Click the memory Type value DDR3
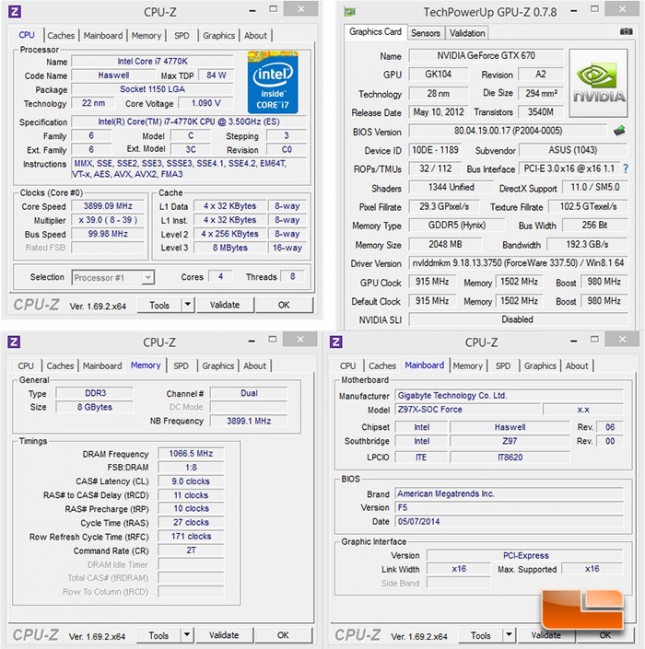 [x=95, y=393]
